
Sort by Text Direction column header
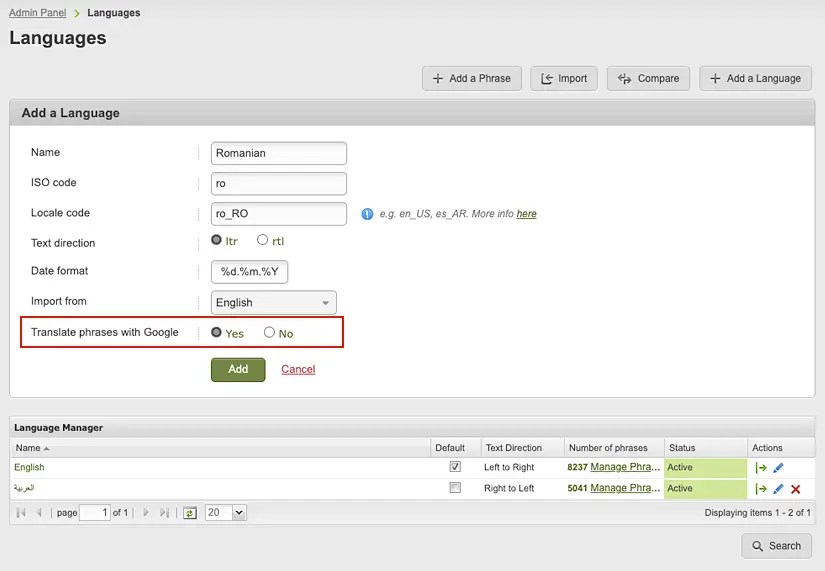(x=522, y=448)
